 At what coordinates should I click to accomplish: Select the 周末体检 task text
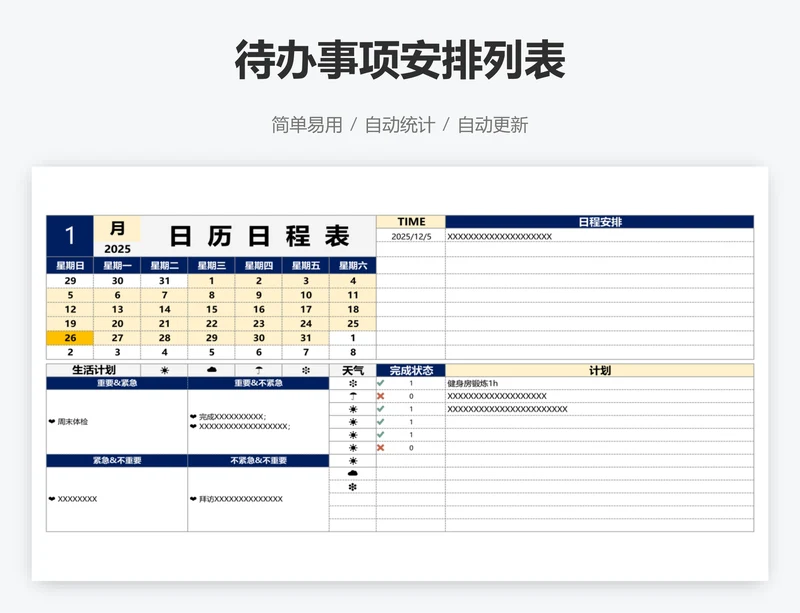72,422
